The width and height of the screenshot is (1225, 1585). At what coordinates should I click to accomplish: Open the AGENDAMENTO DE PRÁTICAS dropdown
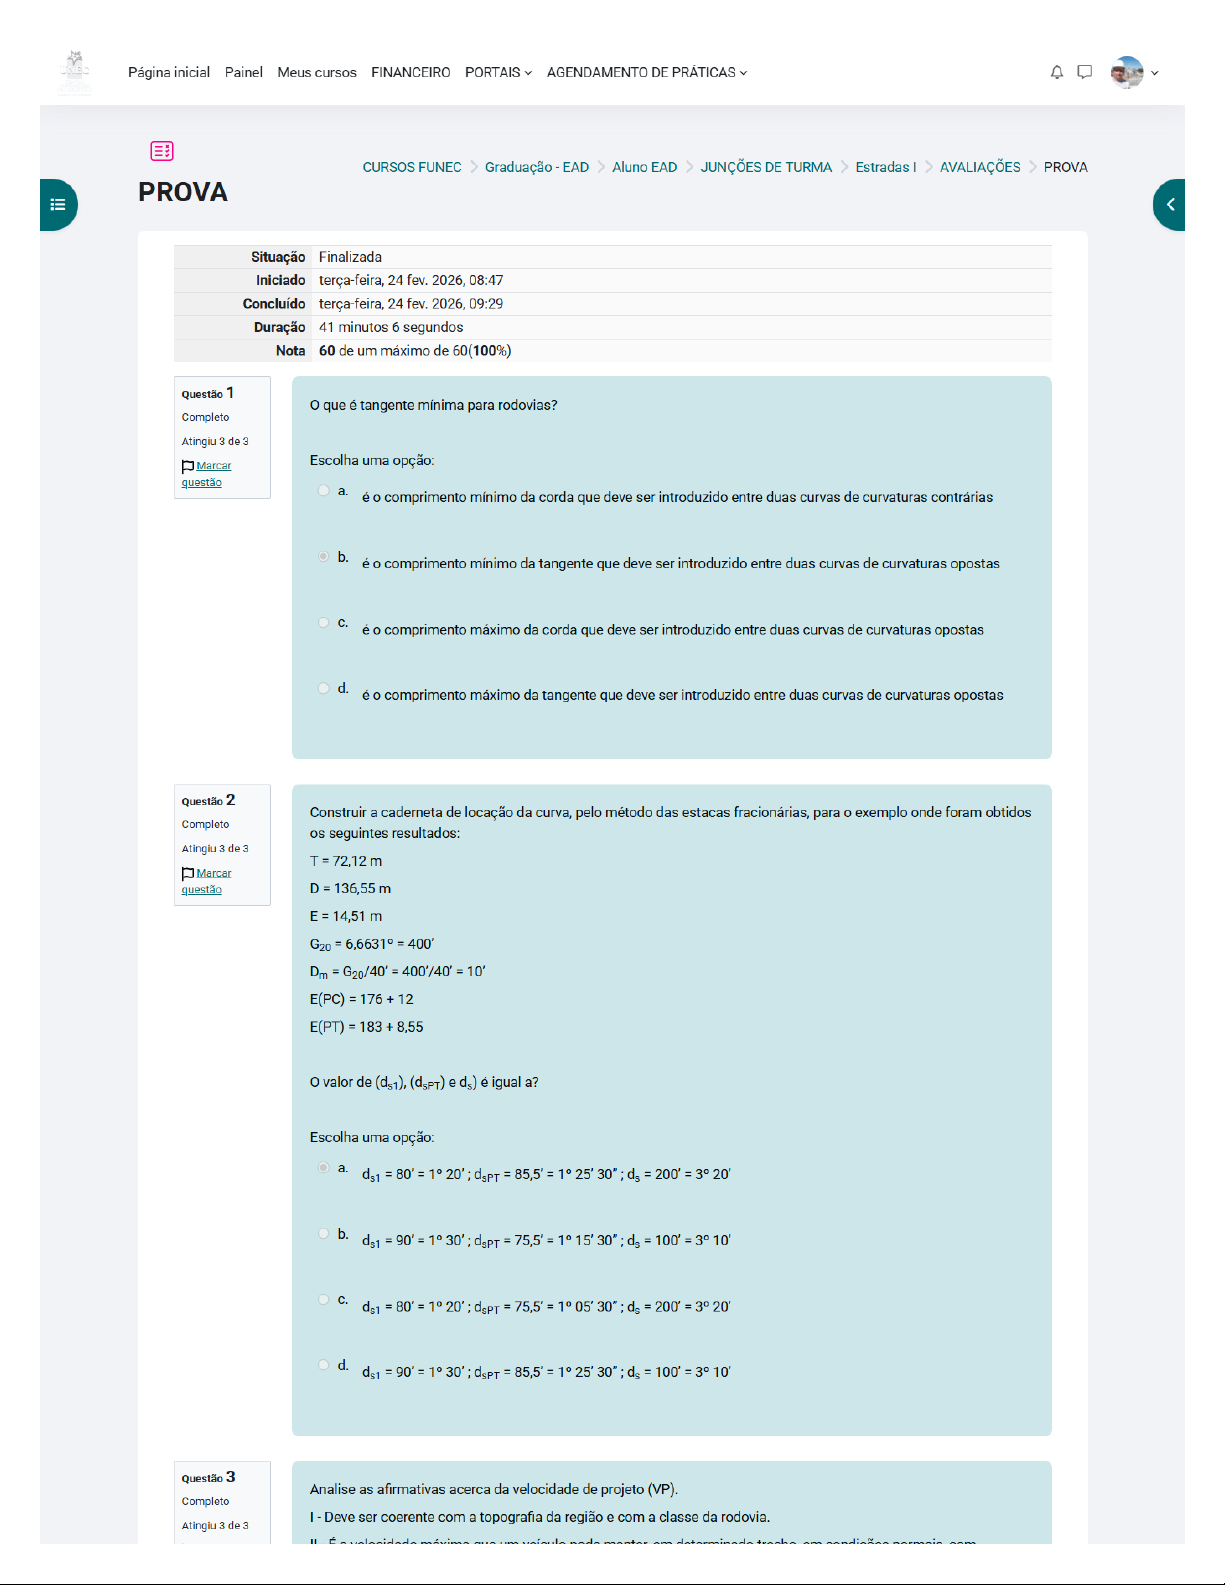pyautogui.click(x=646, y=72)
